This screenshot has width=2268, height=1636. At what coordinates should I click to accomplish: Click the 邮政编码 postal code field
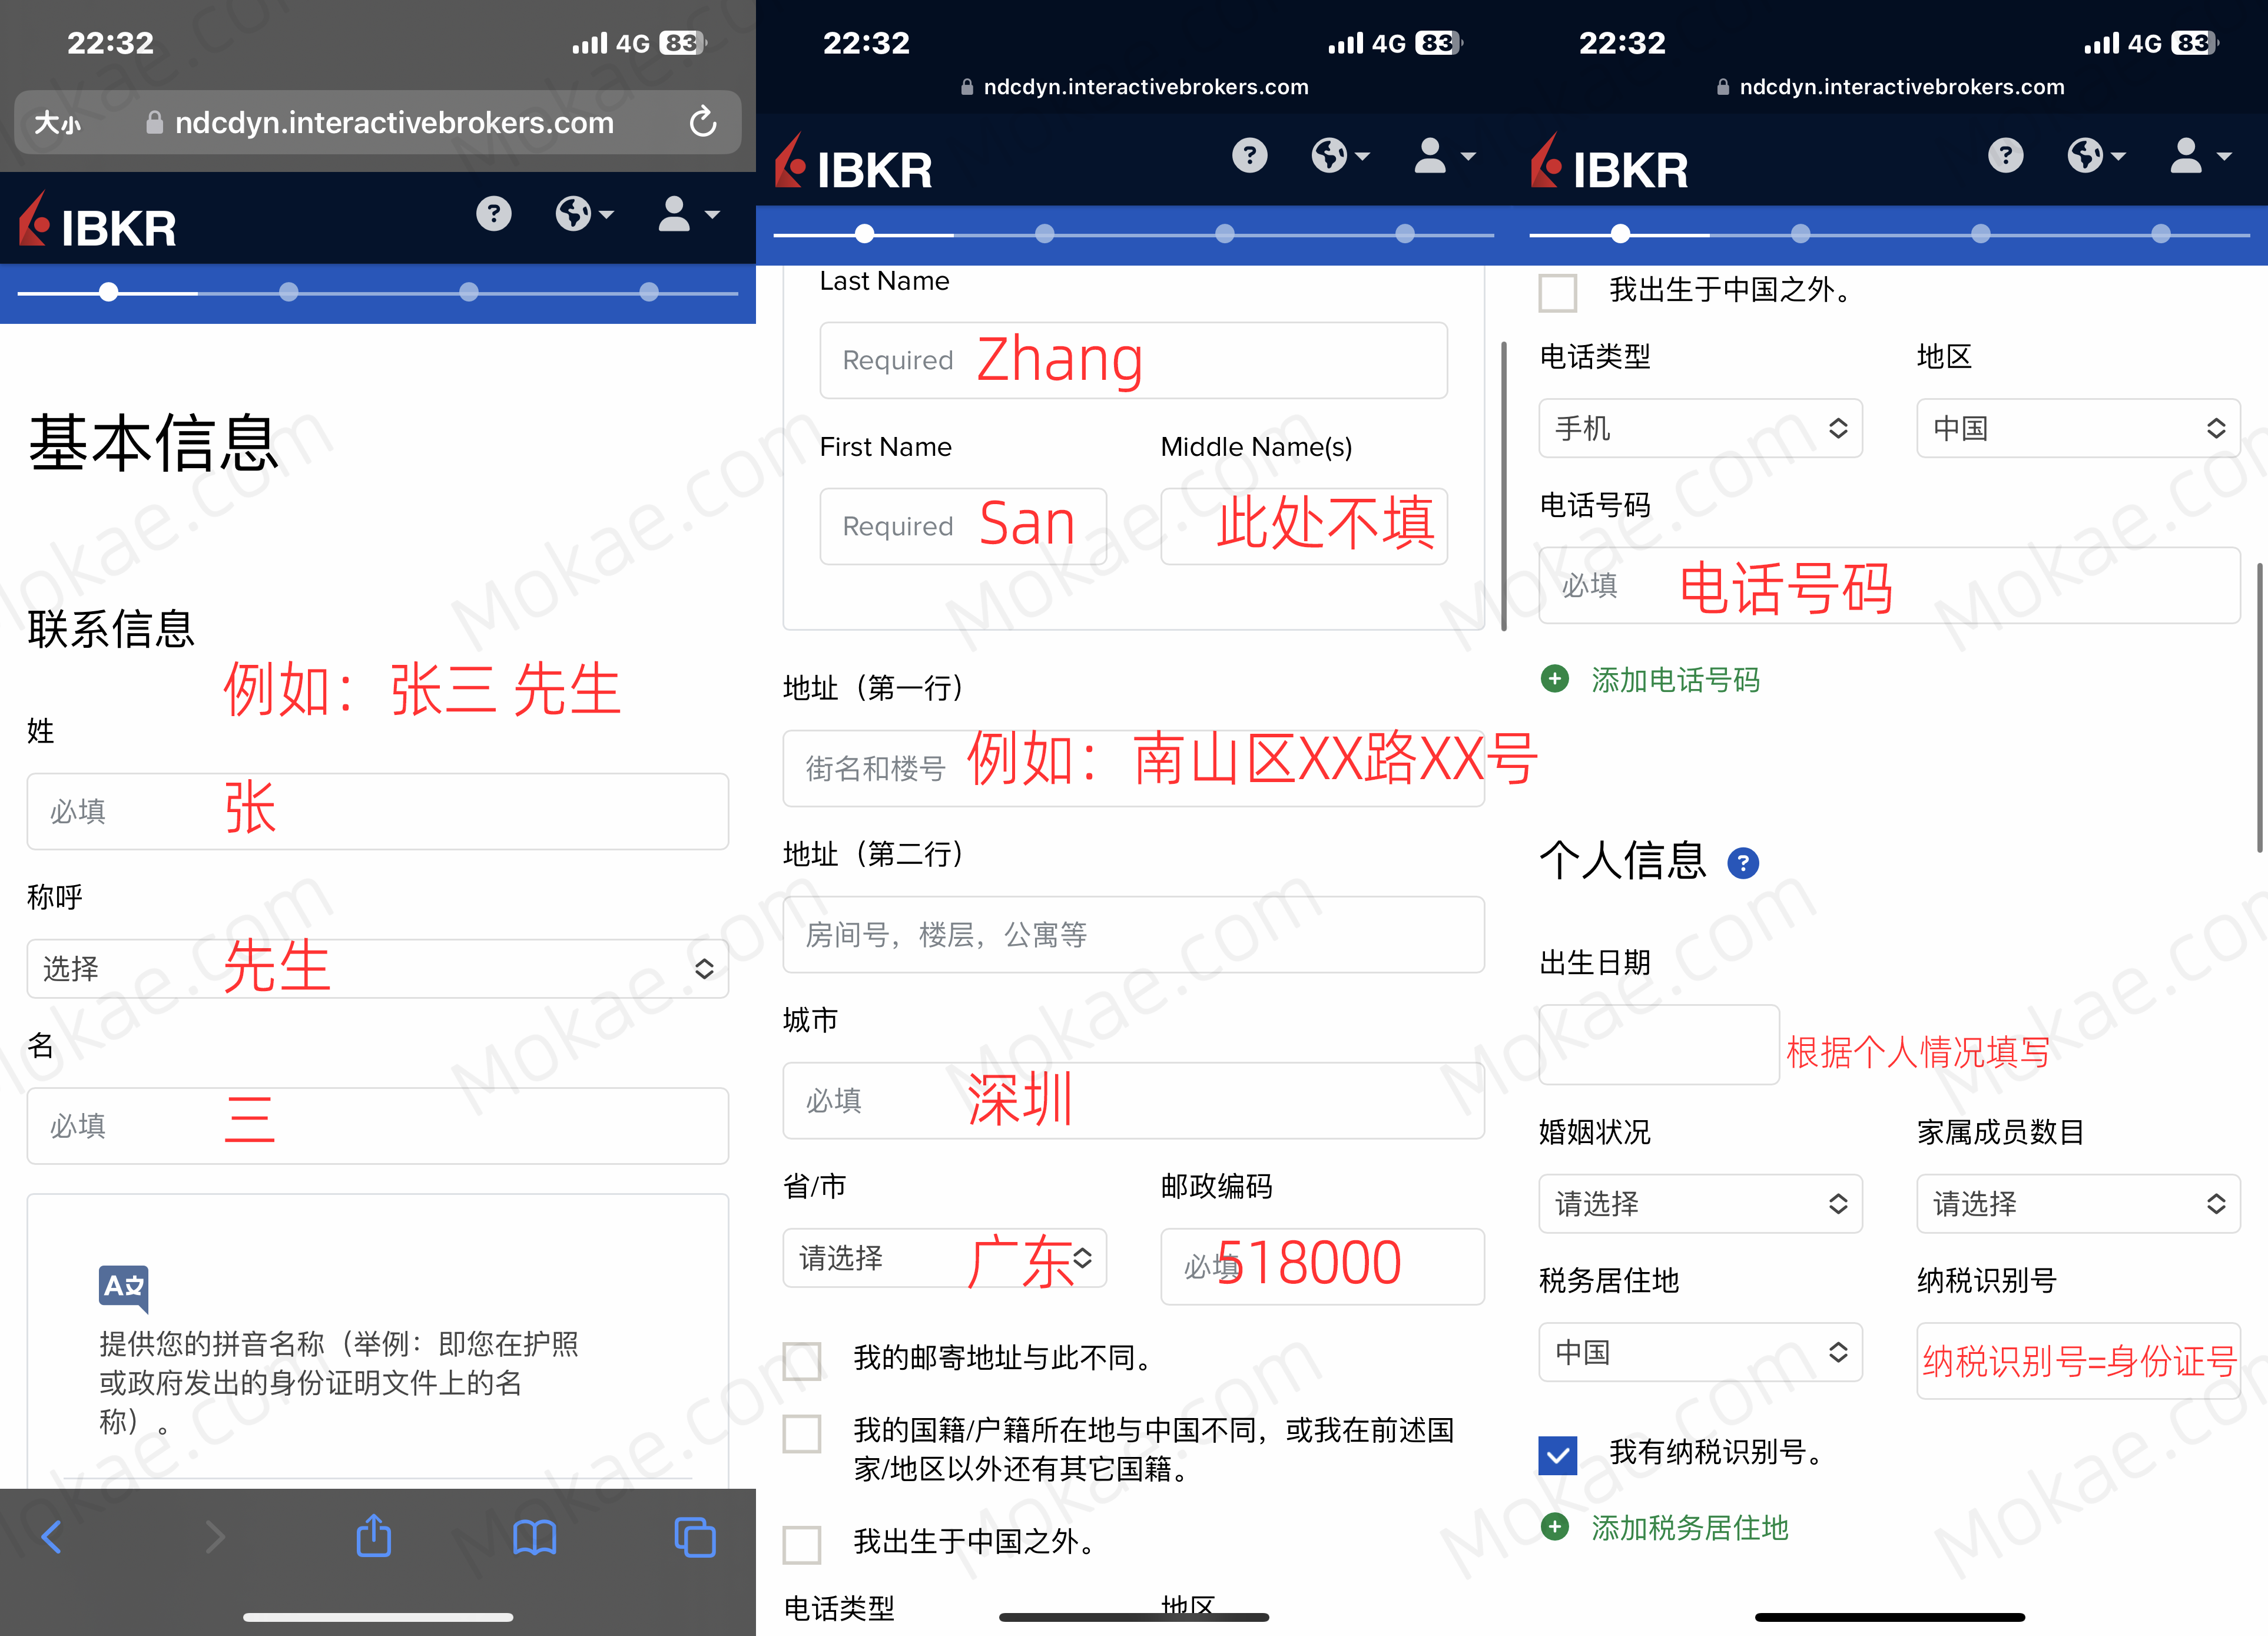click(1322, 1266)
